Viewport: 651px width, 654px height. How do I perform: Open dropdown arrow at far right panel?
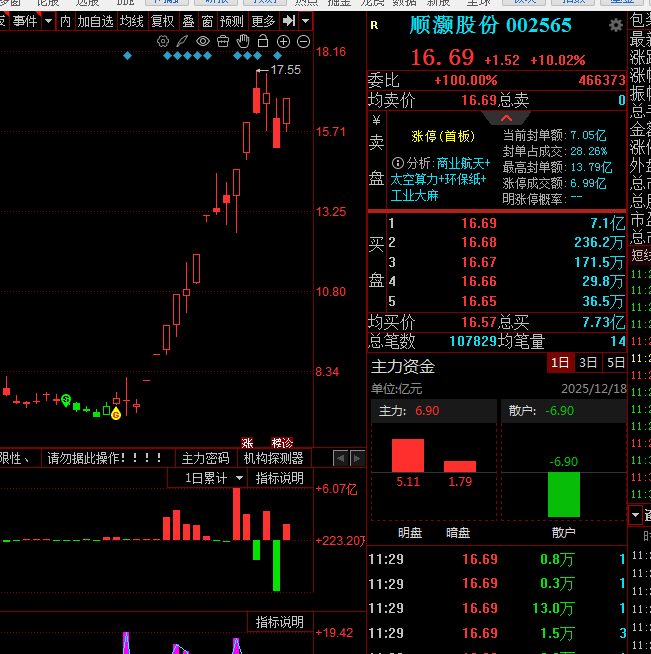[635, 515]
